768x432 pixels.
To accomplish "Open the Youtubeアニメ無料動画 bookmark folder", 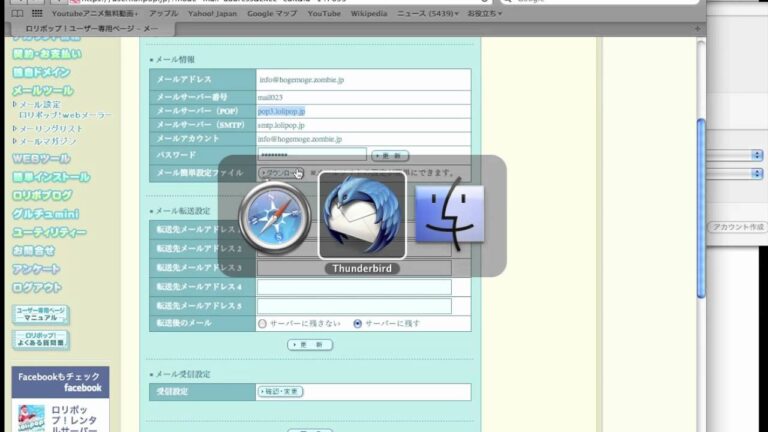I will click(95, 14).
